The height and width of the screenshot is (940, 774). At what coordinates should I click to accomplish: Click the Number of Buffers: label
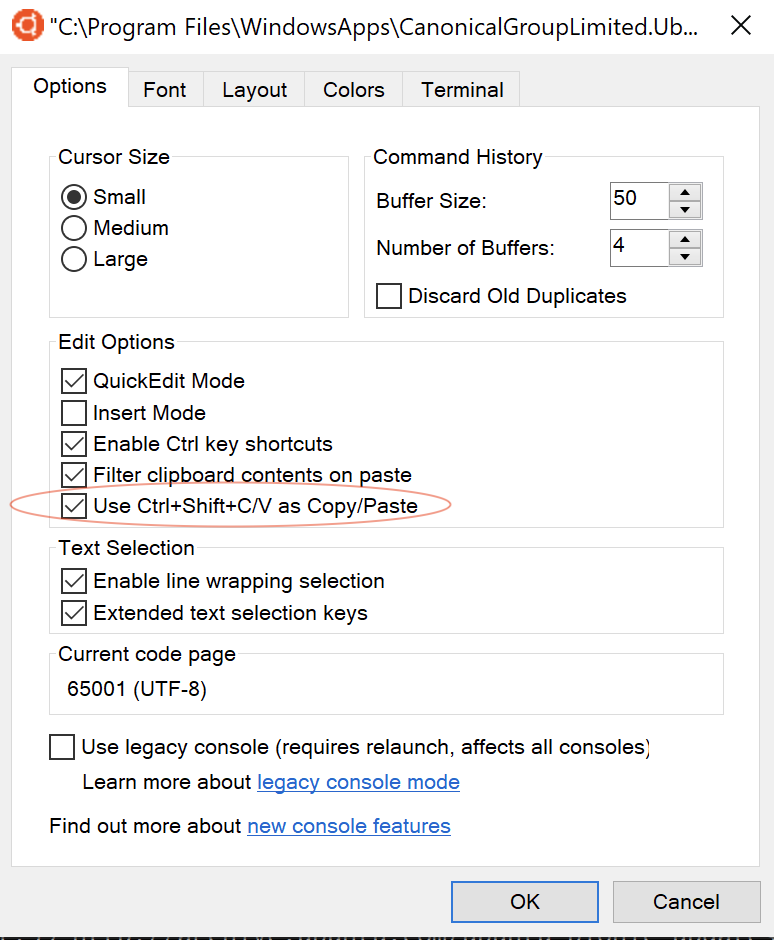click(x=465, y=248)
